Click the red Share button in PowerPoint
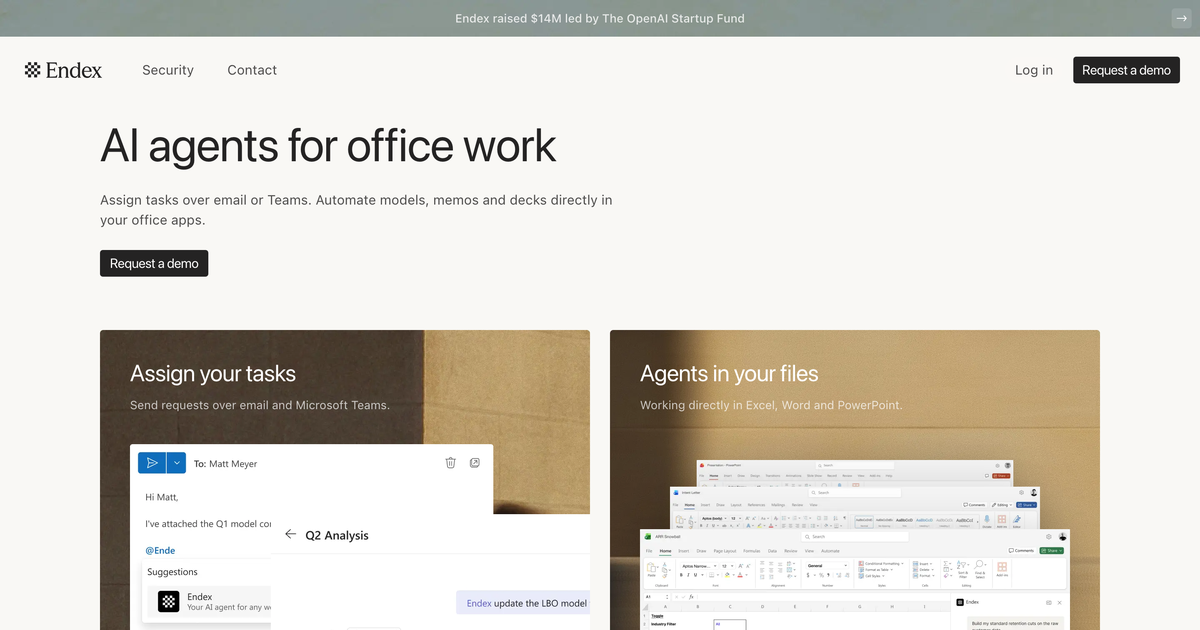The width and height of the screenshot is (1200, 630). pyautogui.click(x=1001, y=476)
